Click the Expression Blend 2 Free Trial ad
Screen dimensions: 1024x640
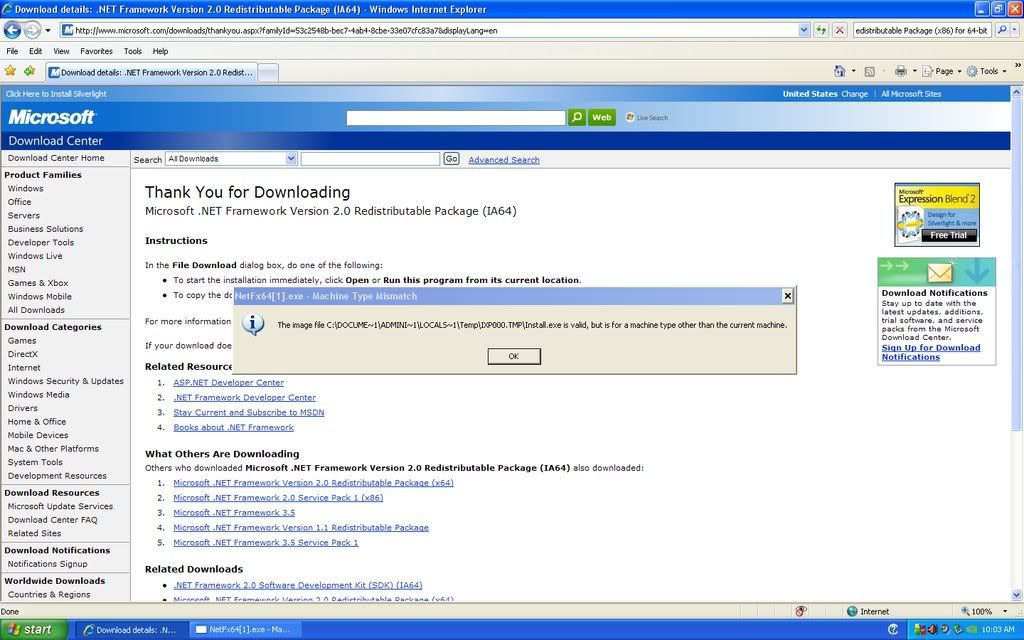pos(936,214)
